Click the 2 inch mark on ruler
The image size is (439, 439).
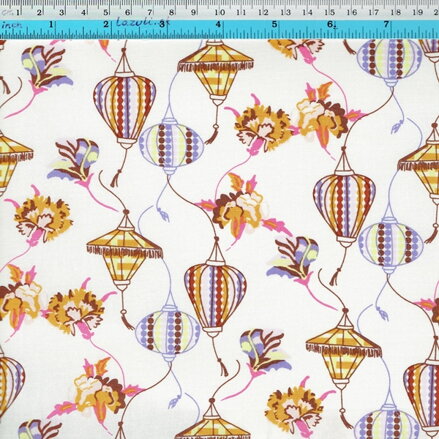pyautogui.click(x=106, y=24)
